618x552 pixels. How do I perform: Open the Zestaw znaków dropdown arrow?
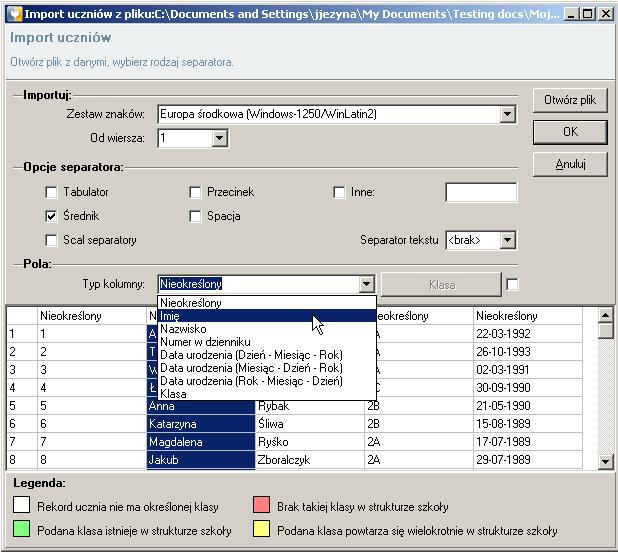coord(508,114)
